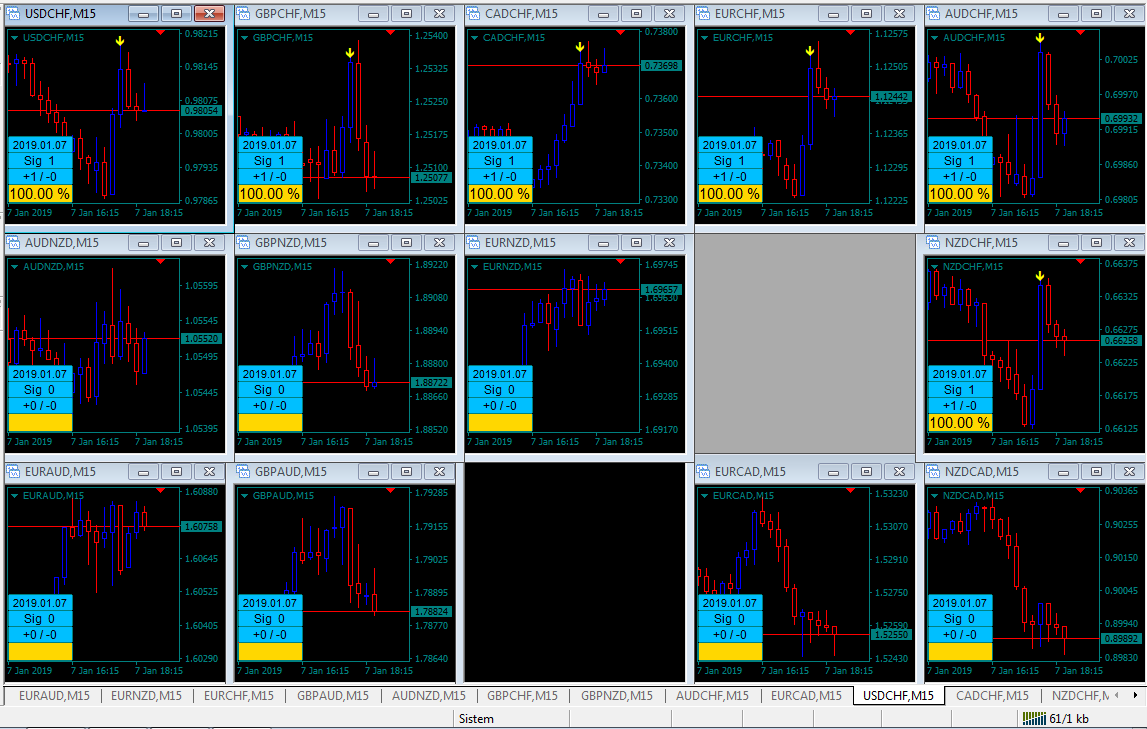Image resolution: width=1147 pixels, height=729 pixels.
Task: Switch to the EURAUD,M15 chart tab
Action: (x=54, y=695)
